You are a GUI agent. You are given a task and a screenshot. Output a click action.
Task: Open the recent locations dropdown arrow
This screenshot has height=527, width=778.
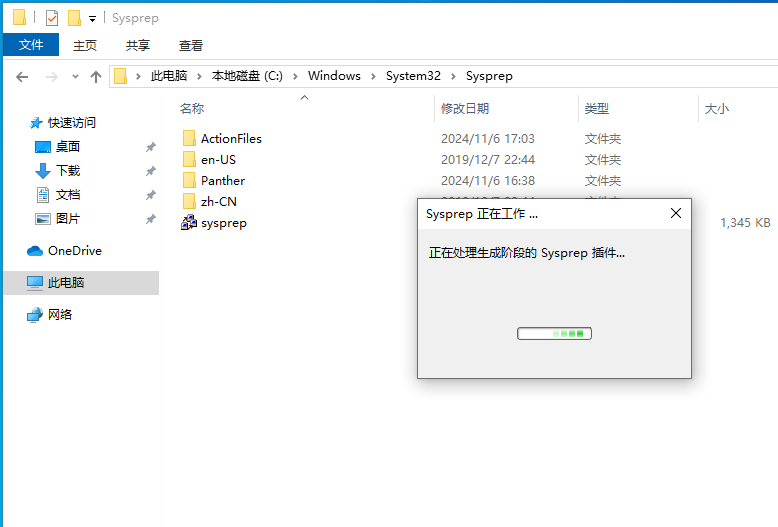75,76
